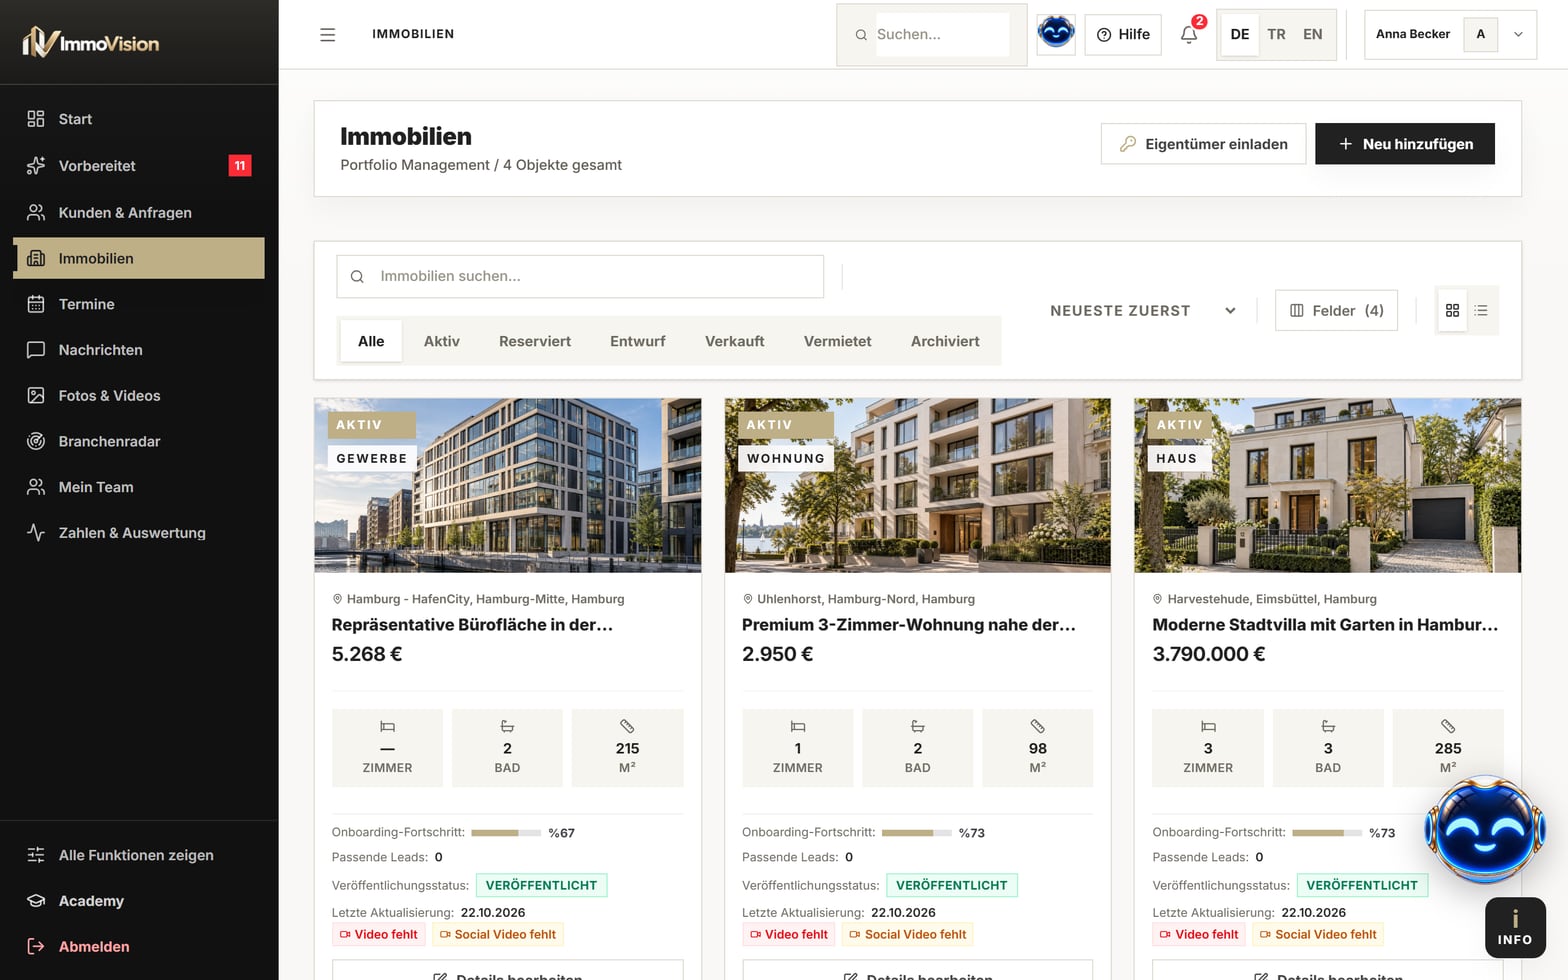
Task: Click the INFO button
Action: pos(1515,928)
